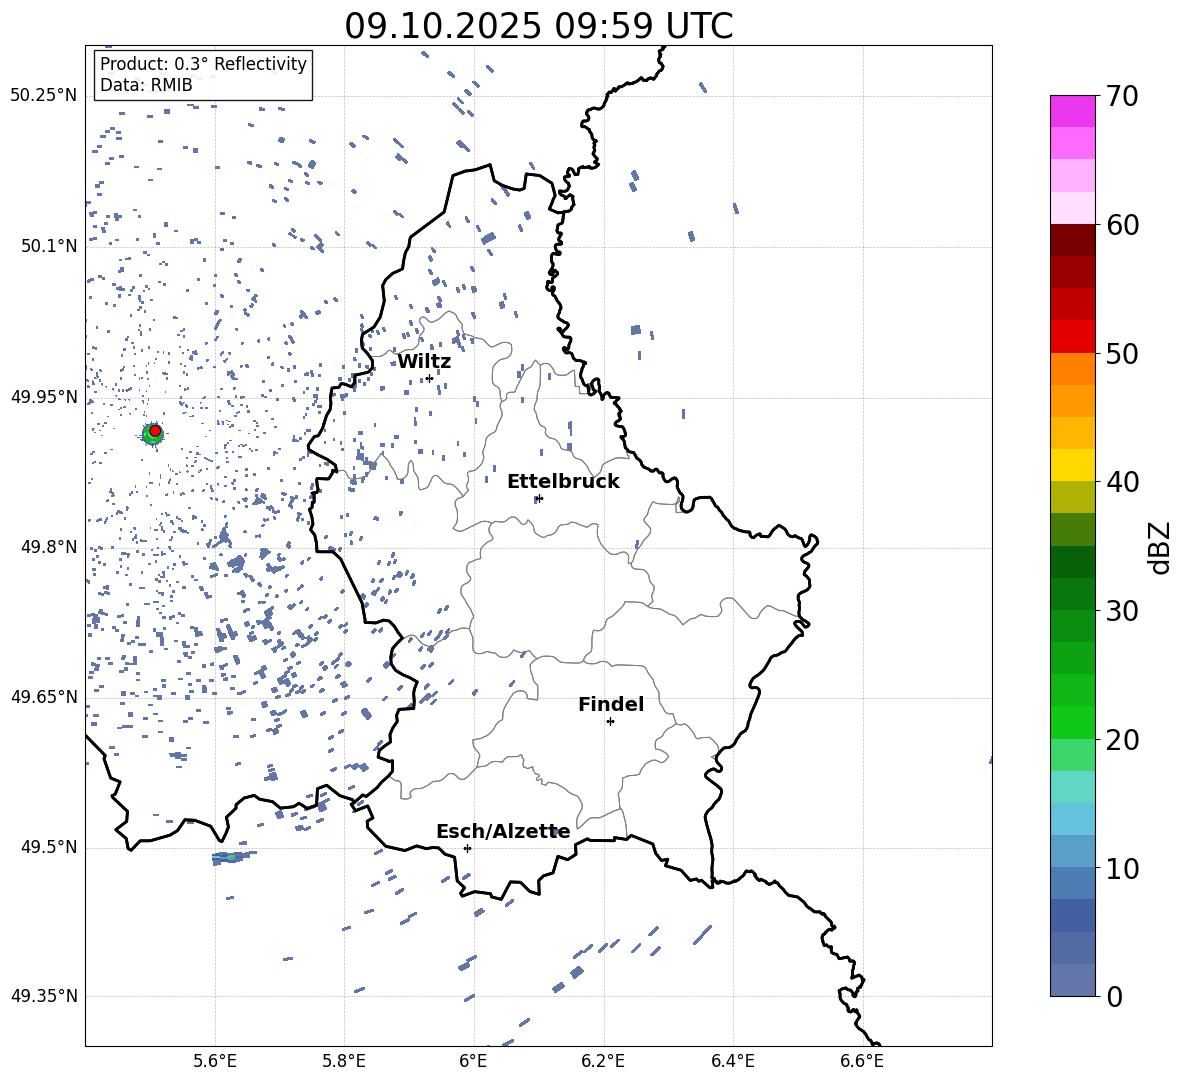Screen dimensions: 1184x1081
Task: Click the colorbar tick label 70
Action: (1122, 97)
